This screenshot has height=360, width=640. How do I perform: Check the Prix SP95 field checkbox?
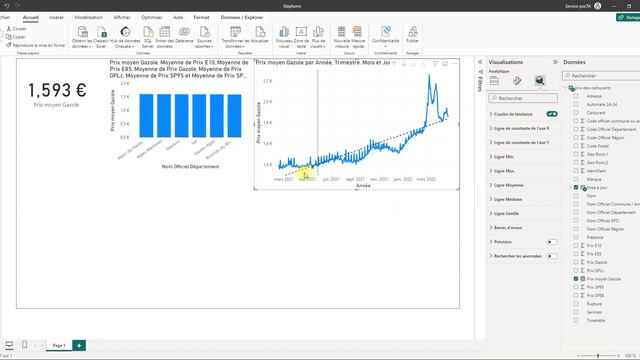(x=576, y=287)
